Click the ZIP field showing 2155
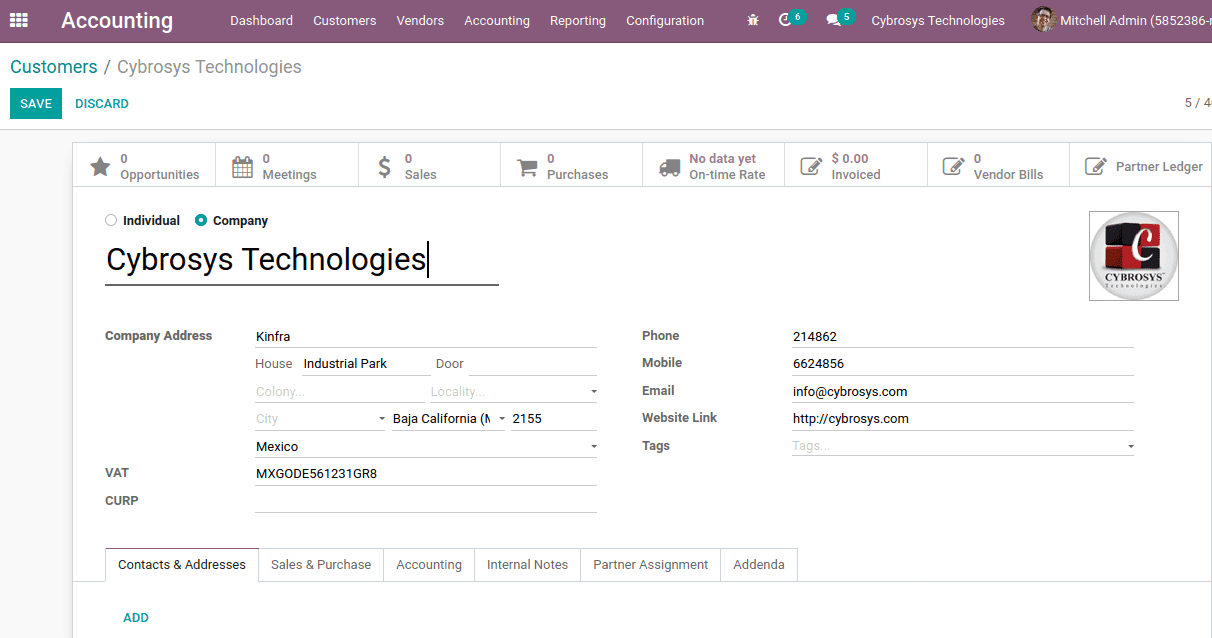Screen dimensions: 1212x638 (554, 419)
